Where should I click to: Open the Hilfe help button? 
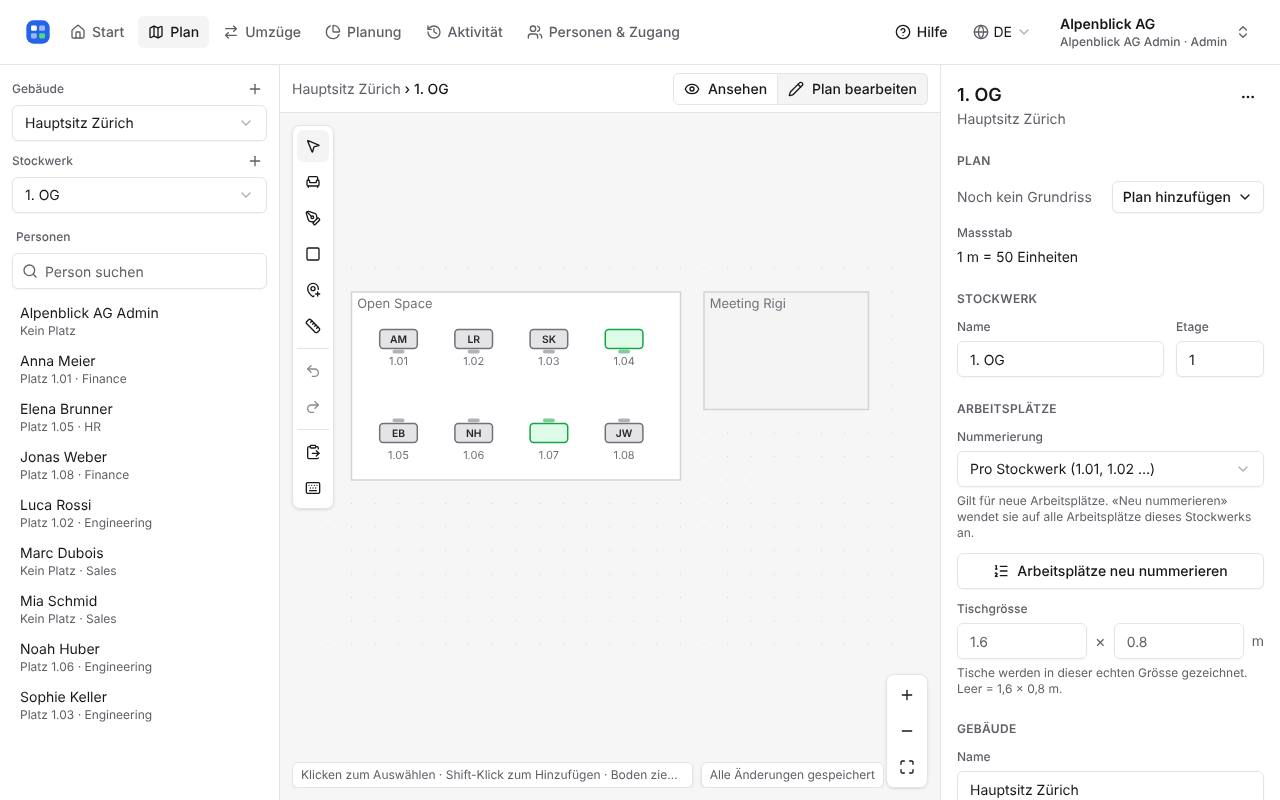(921, 32)
